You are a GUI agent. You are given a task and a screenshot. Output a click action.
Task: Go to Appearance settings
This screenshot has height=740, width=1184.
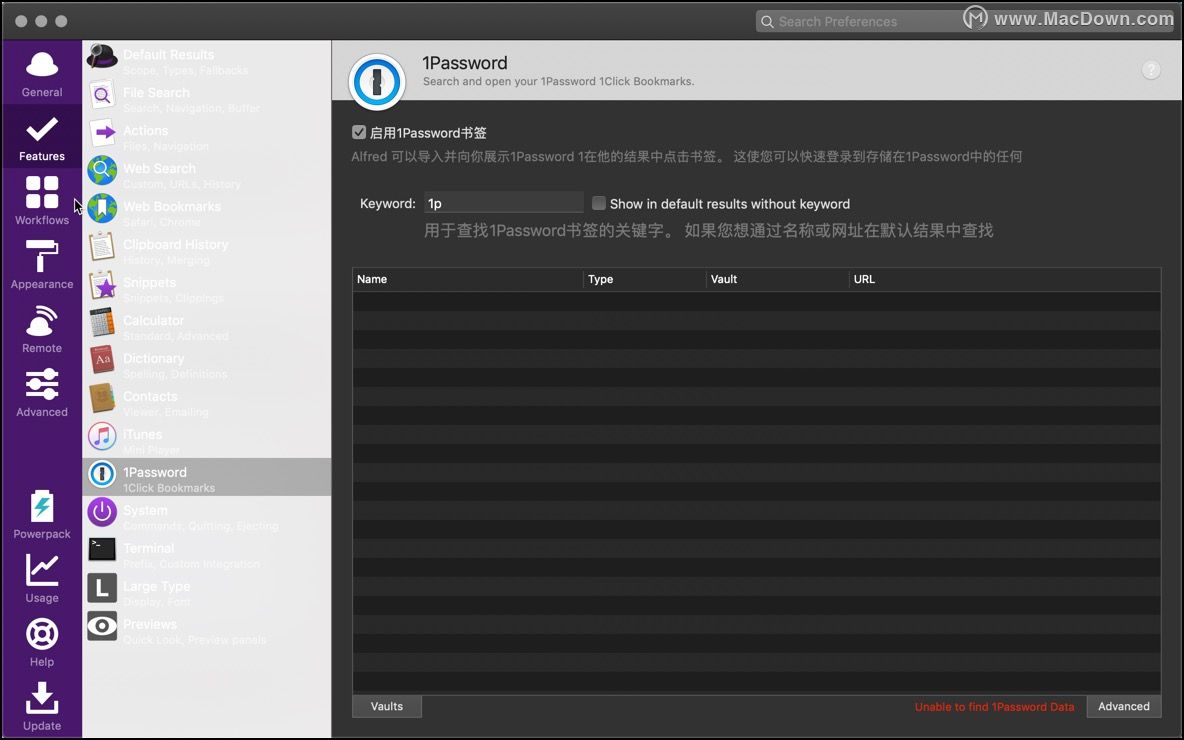42,265
